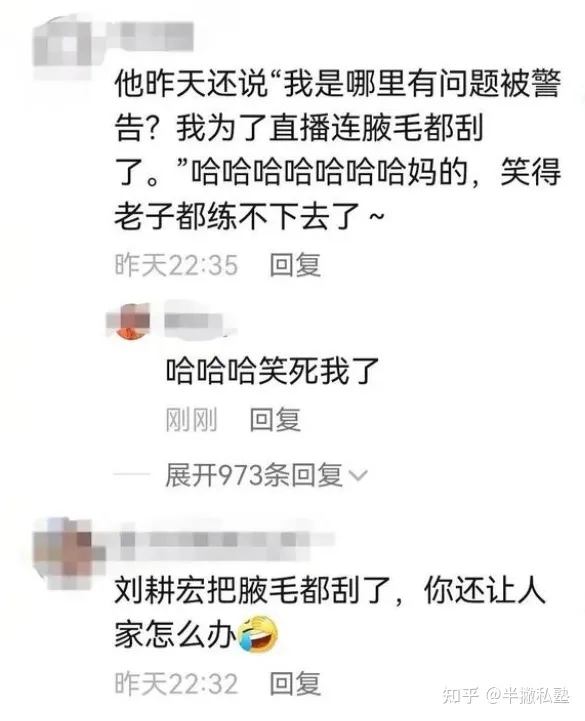Open the top commenter's blurred avatar

pos(64,43)
